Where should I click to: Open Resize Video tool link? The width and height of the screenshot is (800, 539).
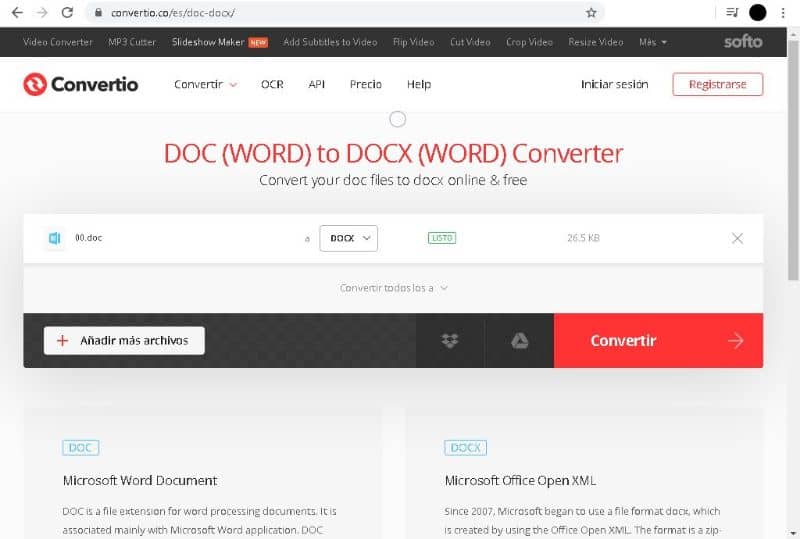click(596, 42)
